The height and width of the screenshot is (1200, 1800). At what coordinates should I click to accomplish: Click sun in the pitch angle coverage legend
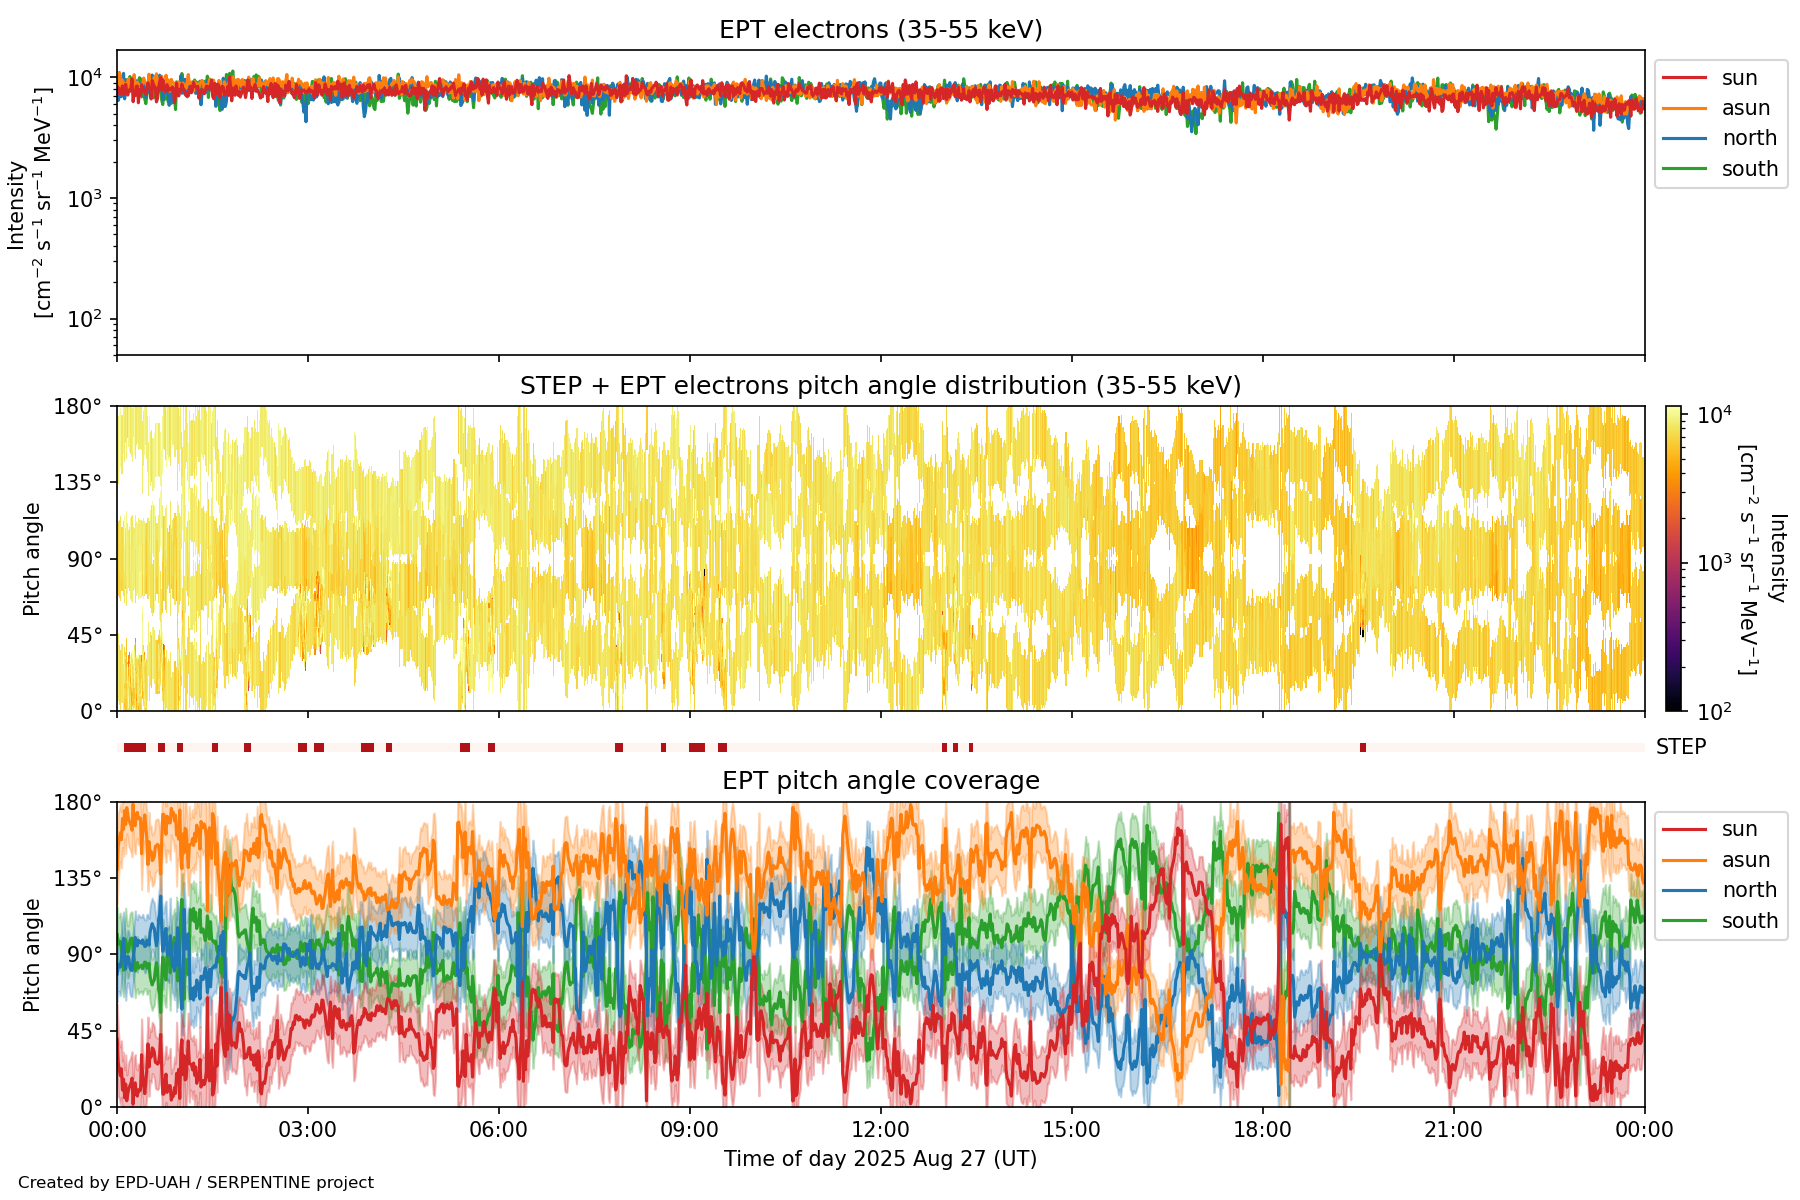tap(1739, 829)
